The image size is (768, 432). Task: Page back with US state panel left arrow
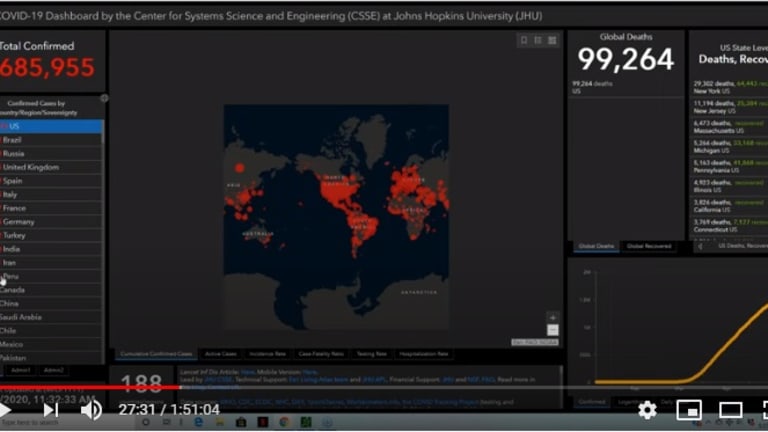(700, 246)
